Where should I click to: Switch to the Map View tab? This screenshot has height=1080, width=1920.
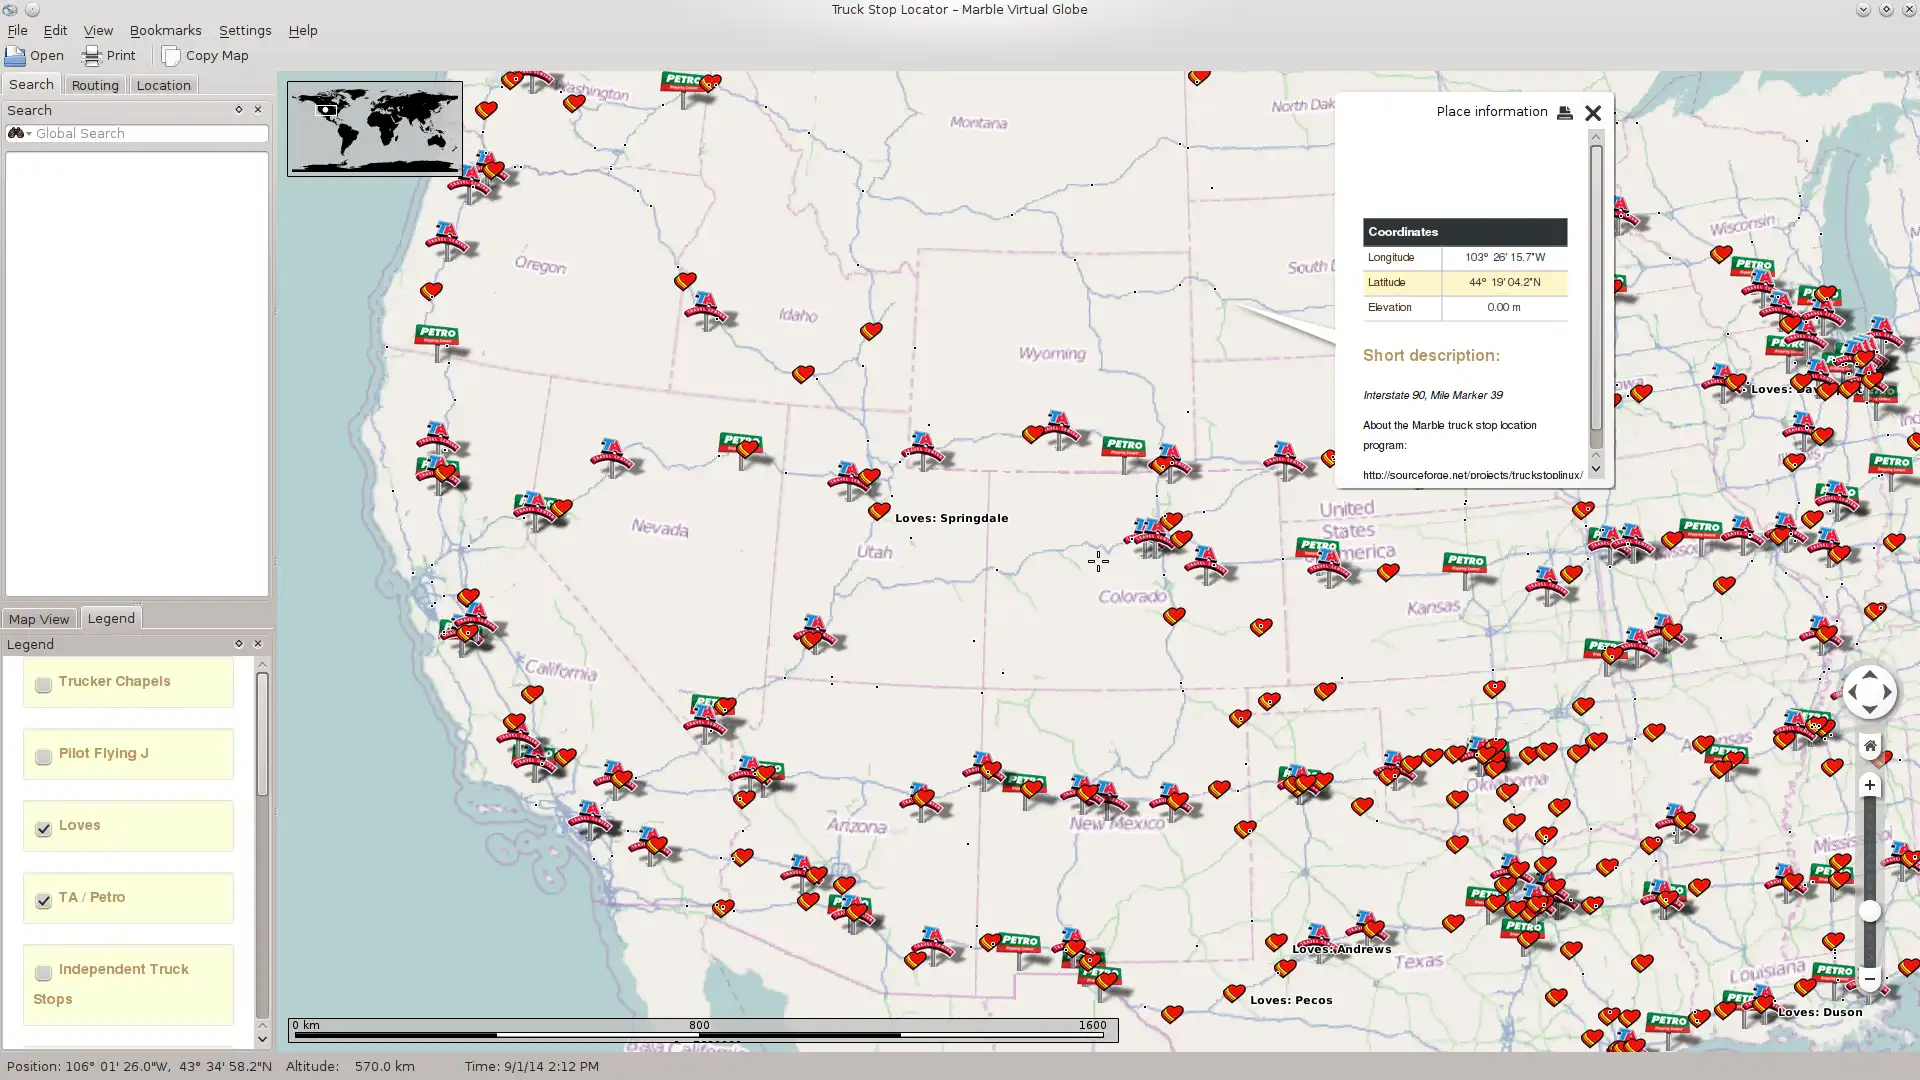click(39, 619)
